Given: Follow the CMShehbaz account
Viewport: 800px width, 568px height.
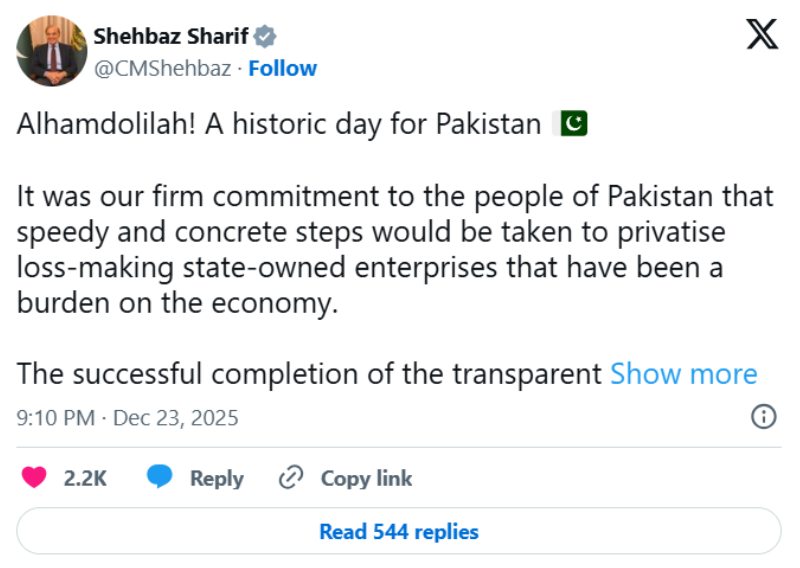Looking at the screenshot, I should tap(283, 68).
